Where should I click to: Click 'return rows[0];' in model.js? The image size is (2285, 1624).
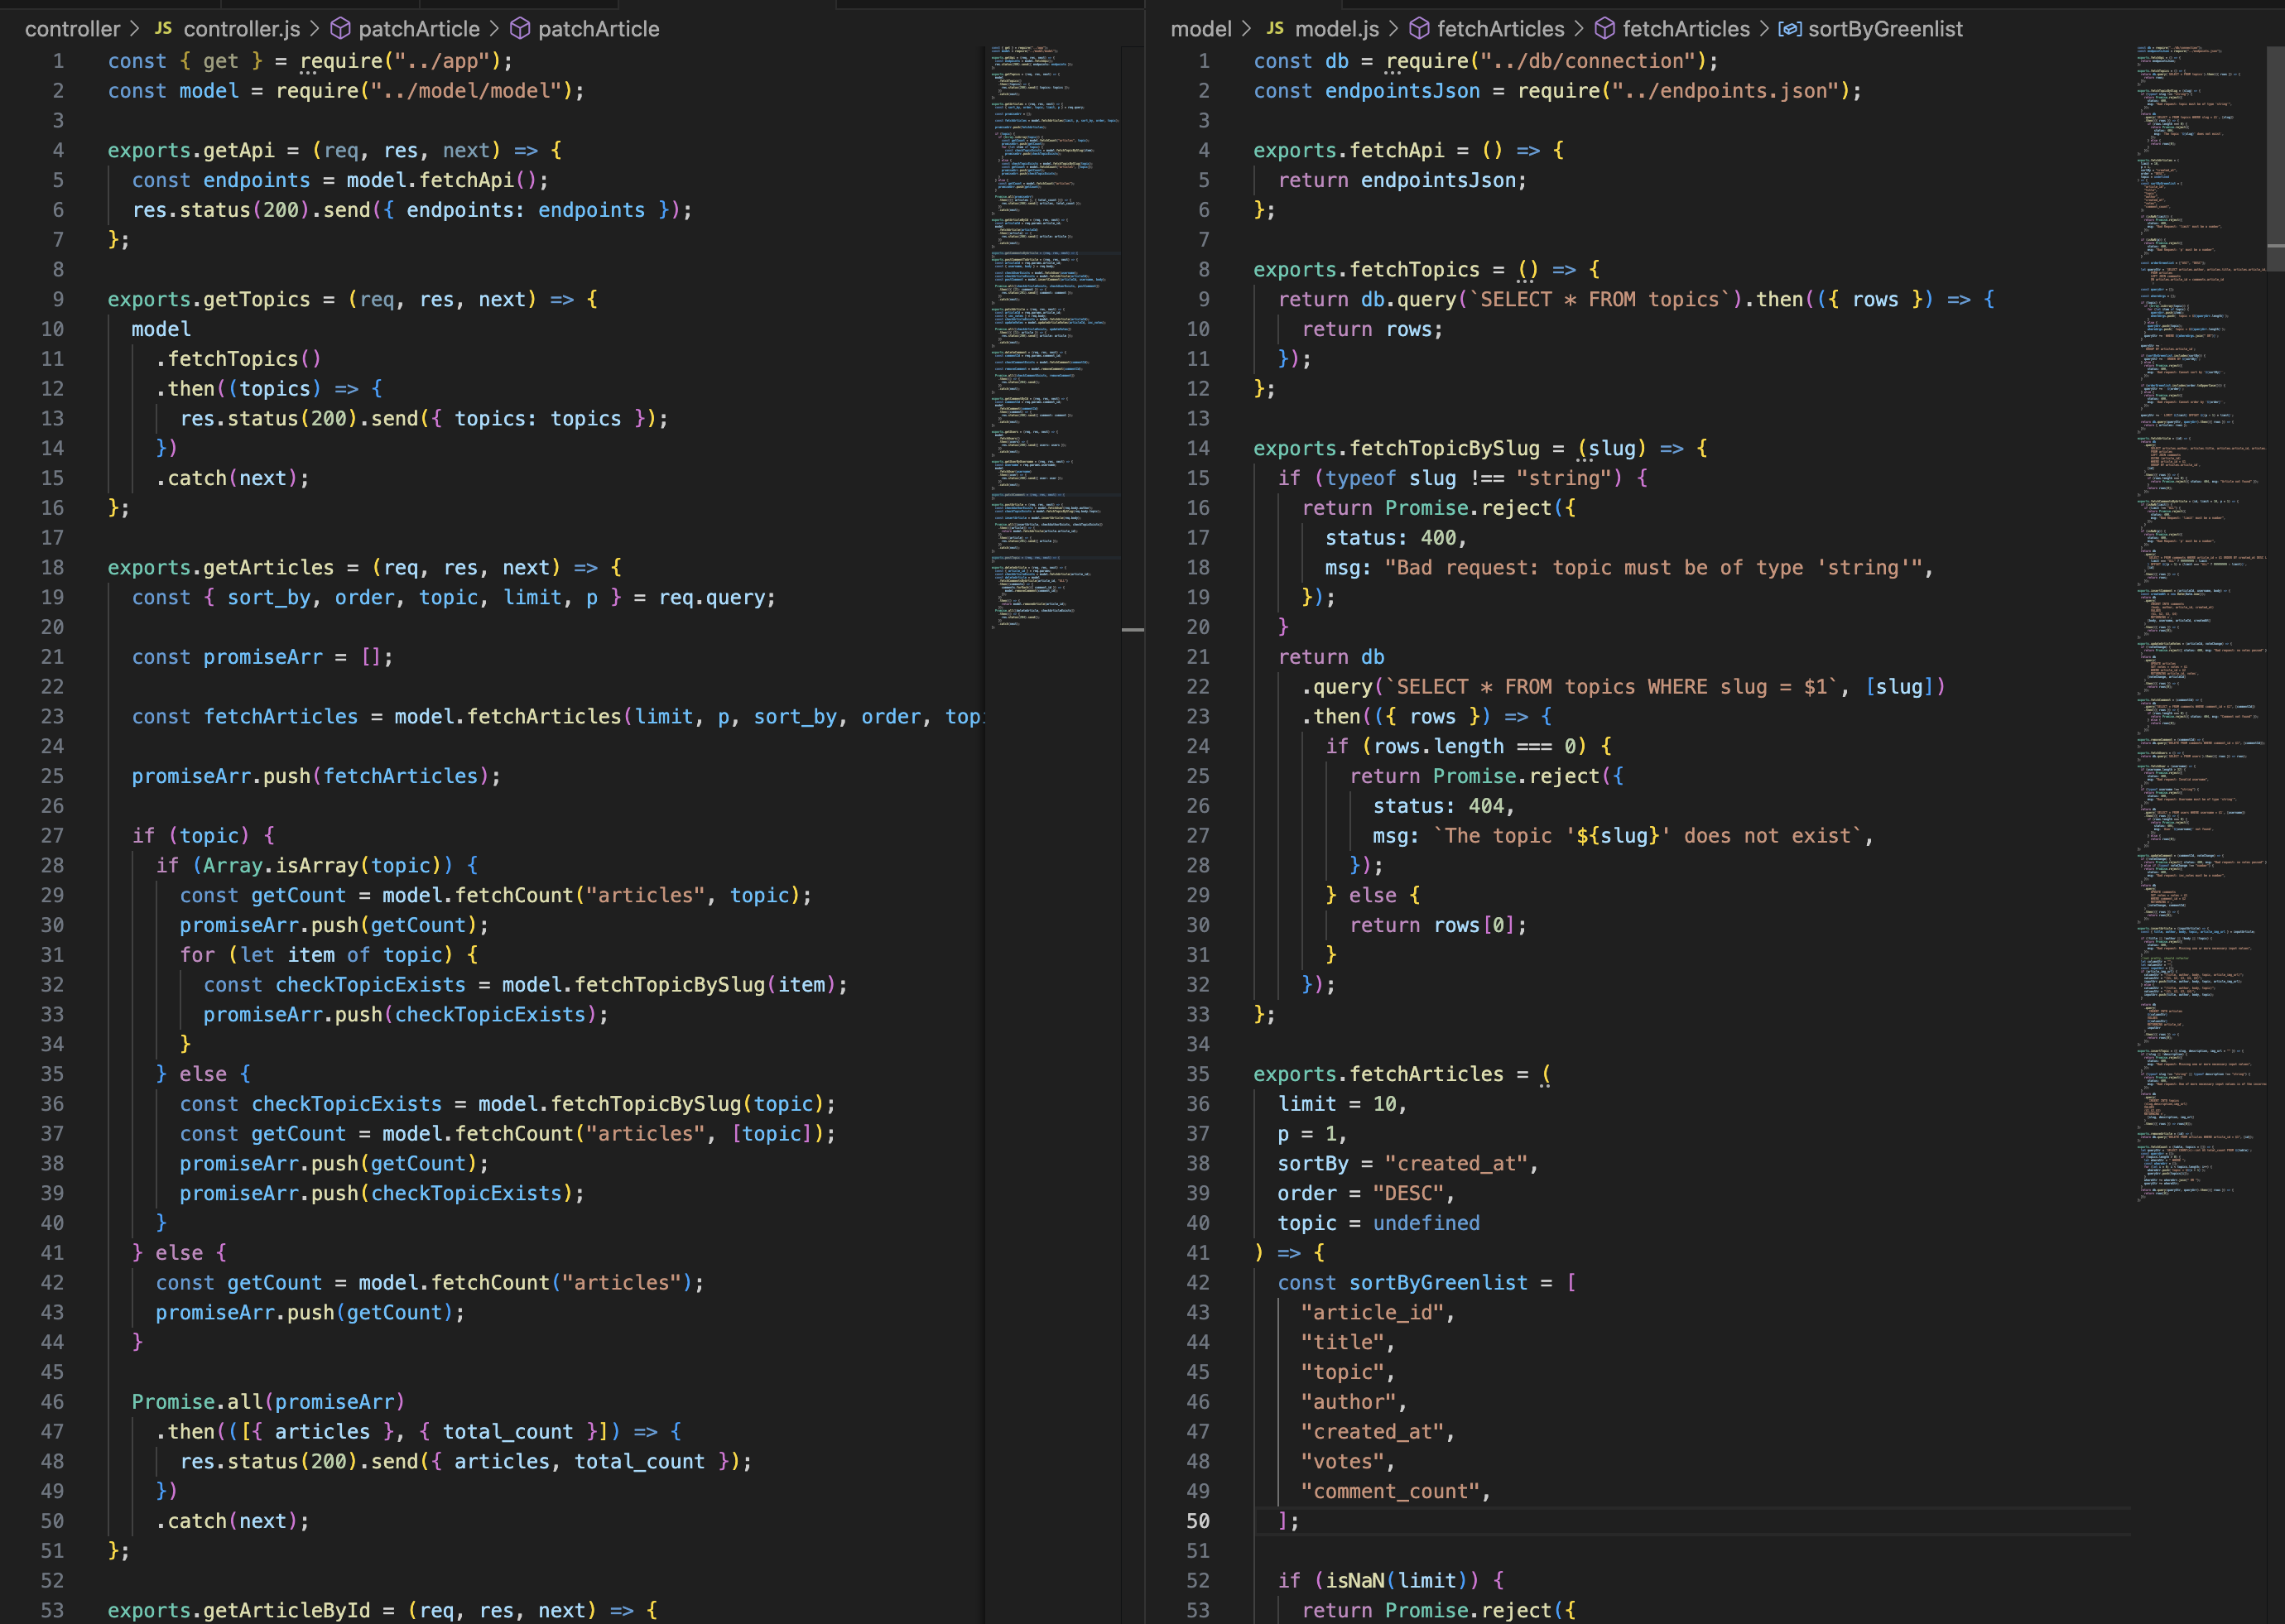1438,925
